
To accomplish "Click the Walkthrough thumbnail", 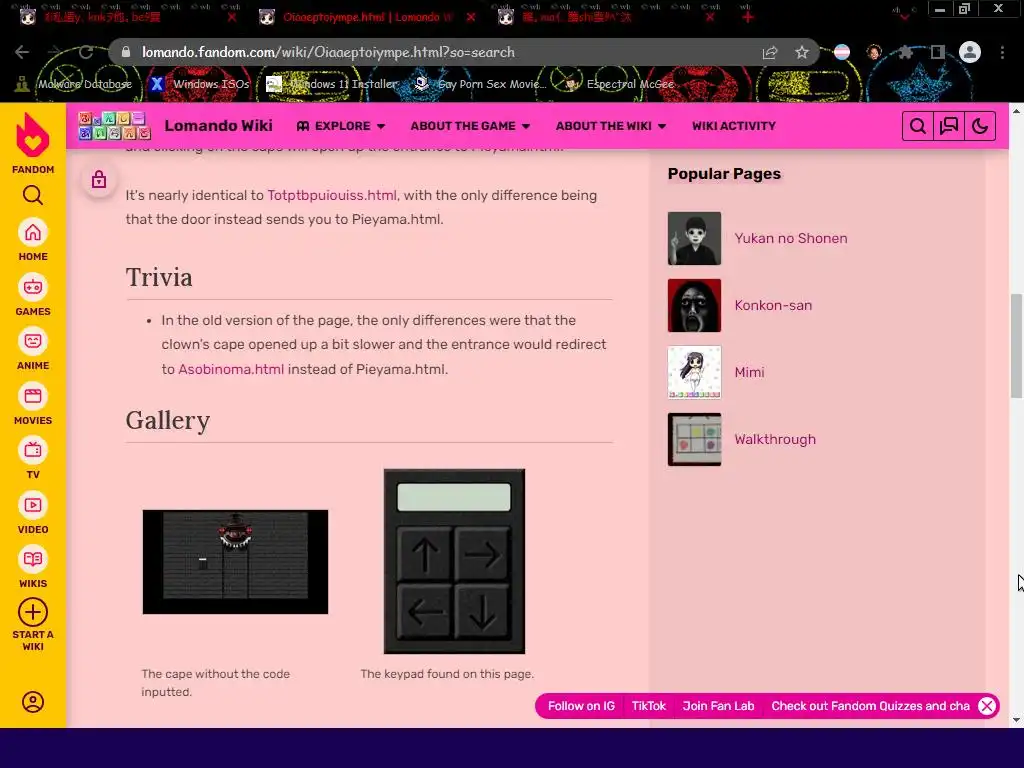I will [x=694, y=440].
